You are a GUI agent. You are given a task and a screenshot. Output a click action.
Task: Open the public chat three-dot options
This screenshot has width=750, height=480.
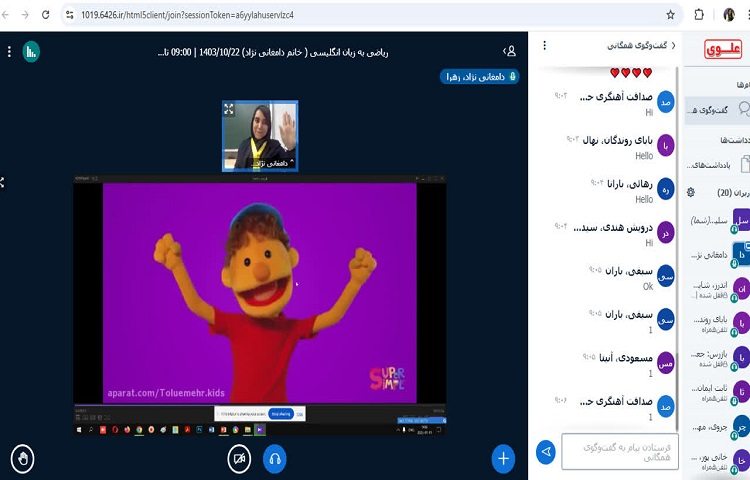544,45
